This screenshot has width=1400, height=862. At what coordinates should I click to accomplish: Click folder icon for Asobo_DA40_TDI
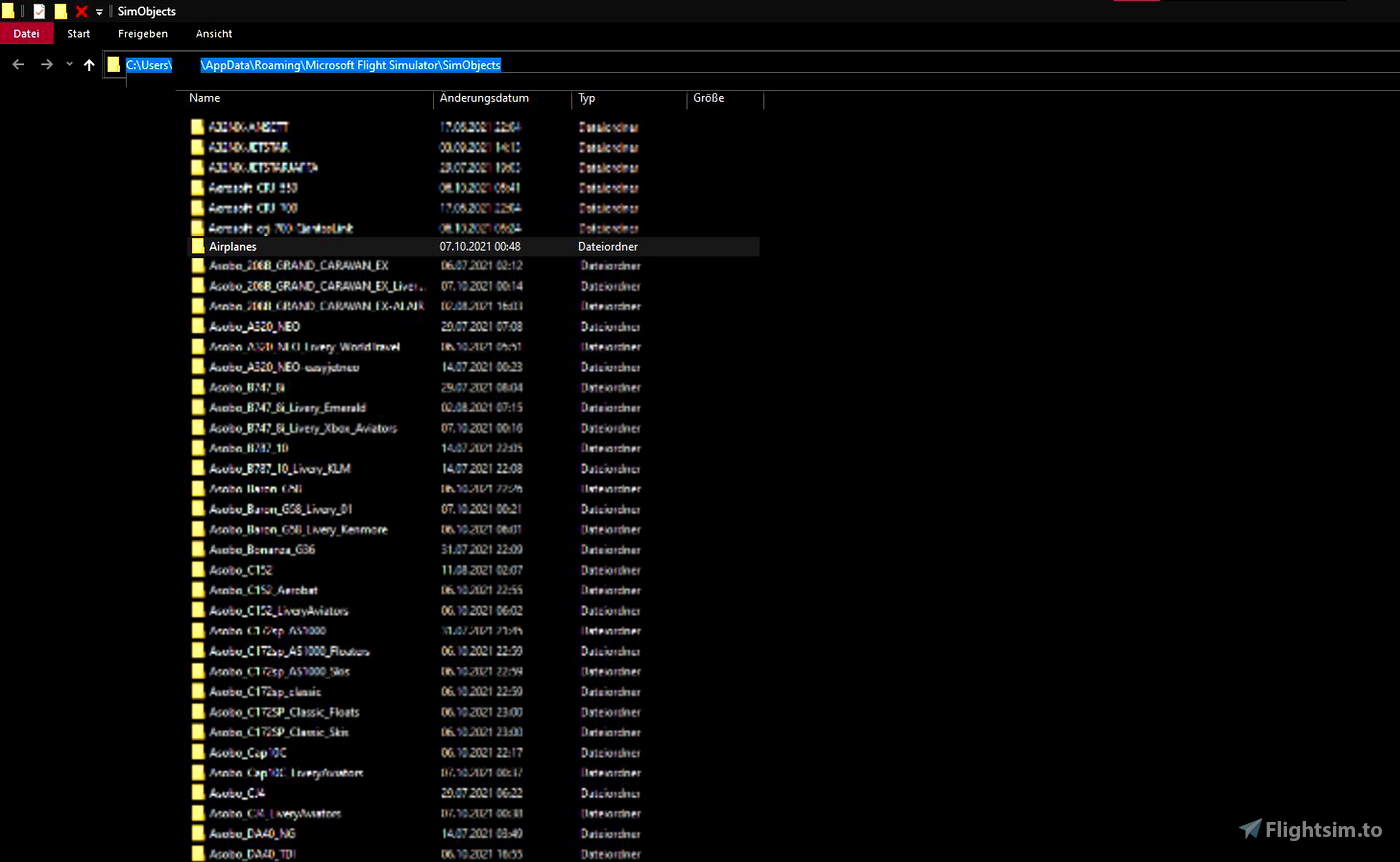click(198, 854)
